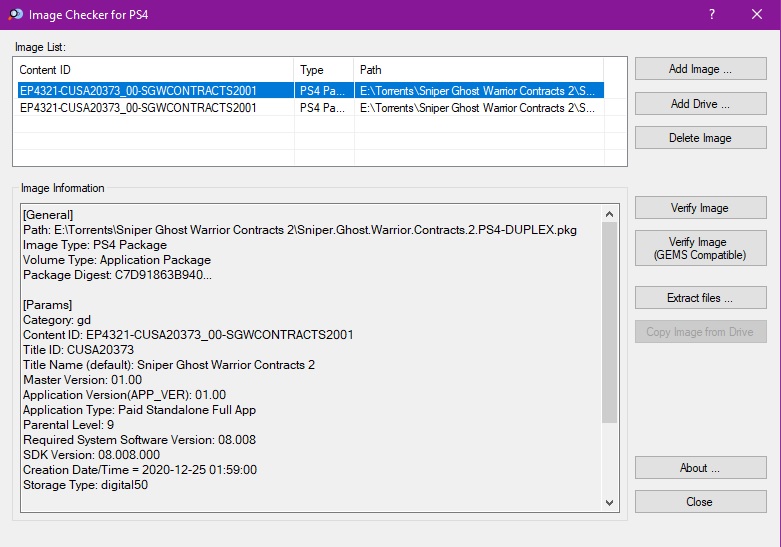Click the SDK Version: 08.008.000 line
The width and height of the screenshot is (781, 547).
pos(91,455)
